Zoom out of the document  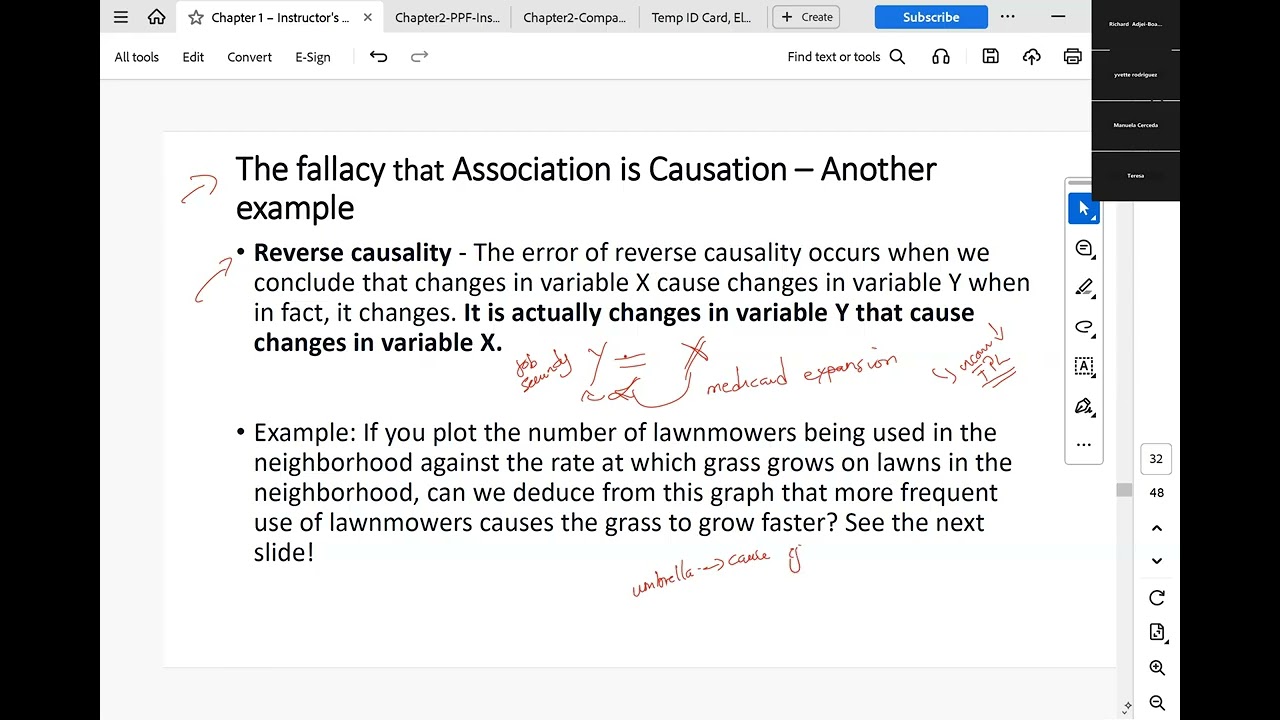point(1157,703)
